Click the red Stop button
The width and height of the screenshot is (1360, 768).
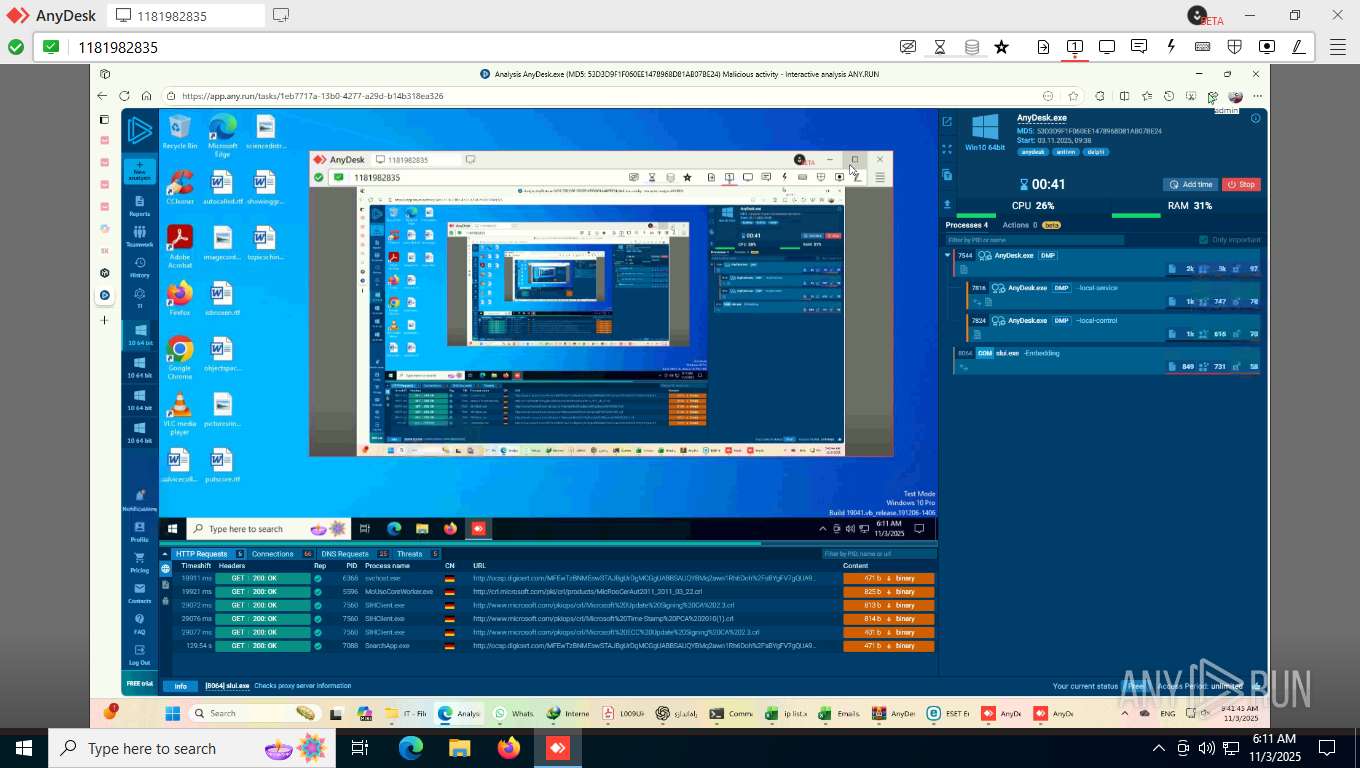tap(1241, 184)
